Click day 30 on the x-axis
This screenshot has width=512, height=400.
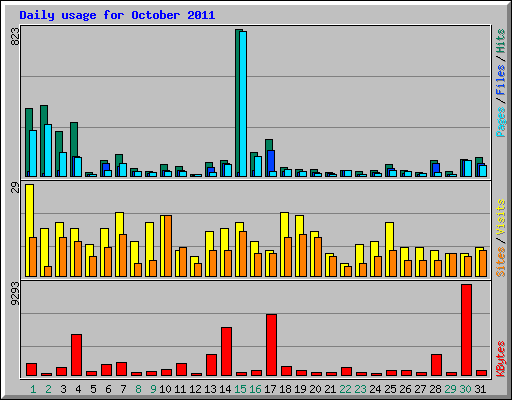coord(465,389)
